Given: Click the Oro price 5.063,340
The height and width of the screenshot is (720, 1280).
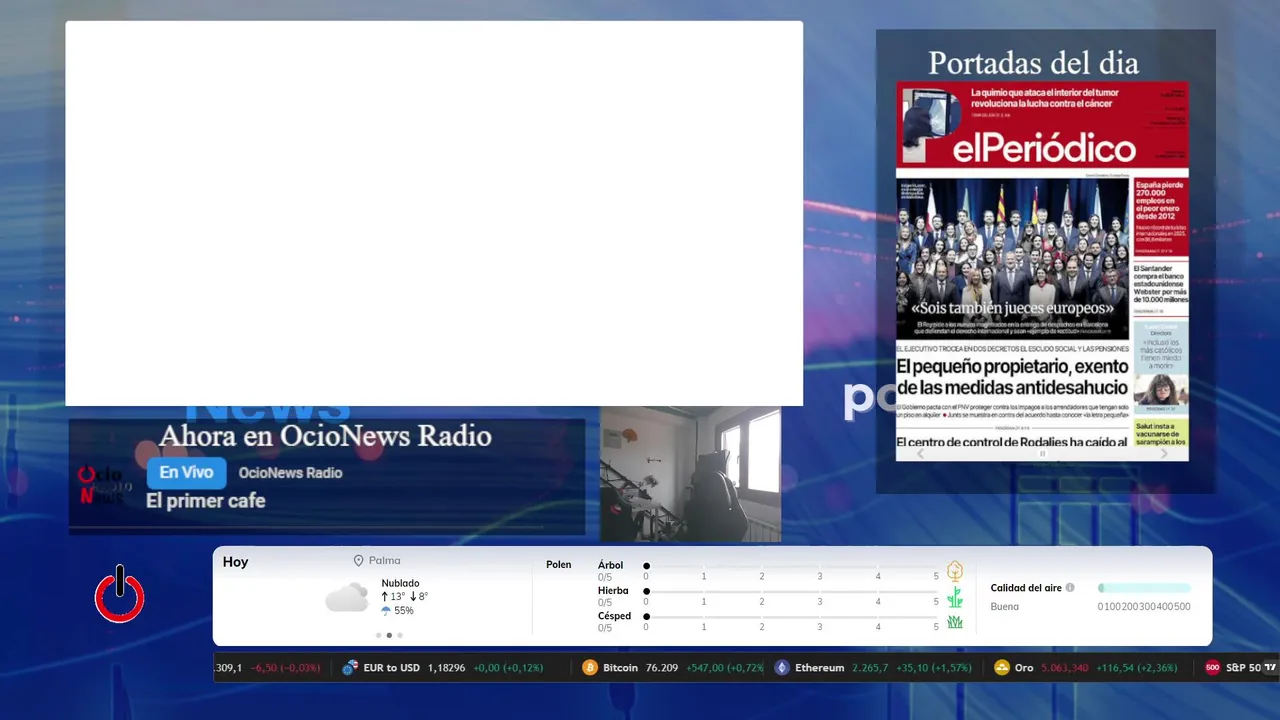Looking at the screenshot, I should 1065,668.
